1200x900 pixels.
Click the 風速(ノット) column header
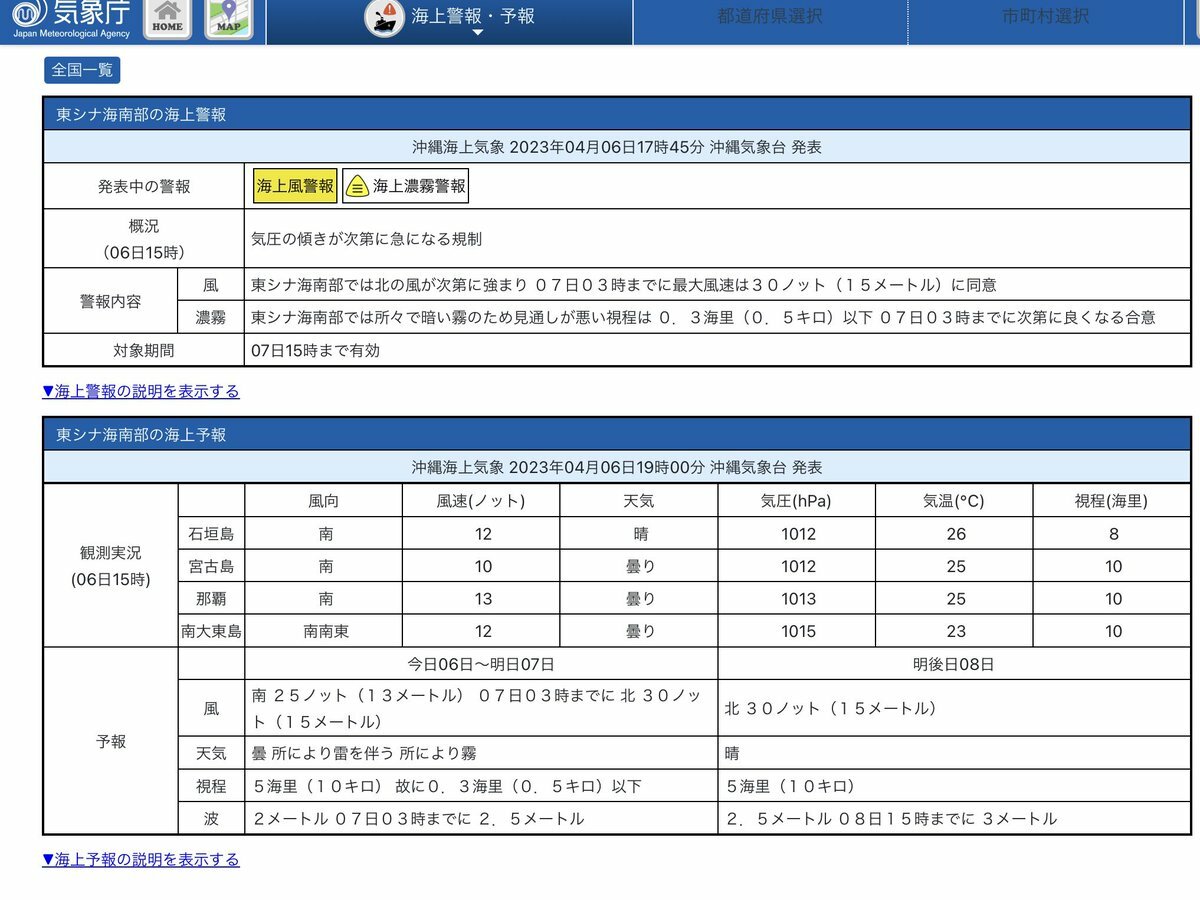(481, 501)
